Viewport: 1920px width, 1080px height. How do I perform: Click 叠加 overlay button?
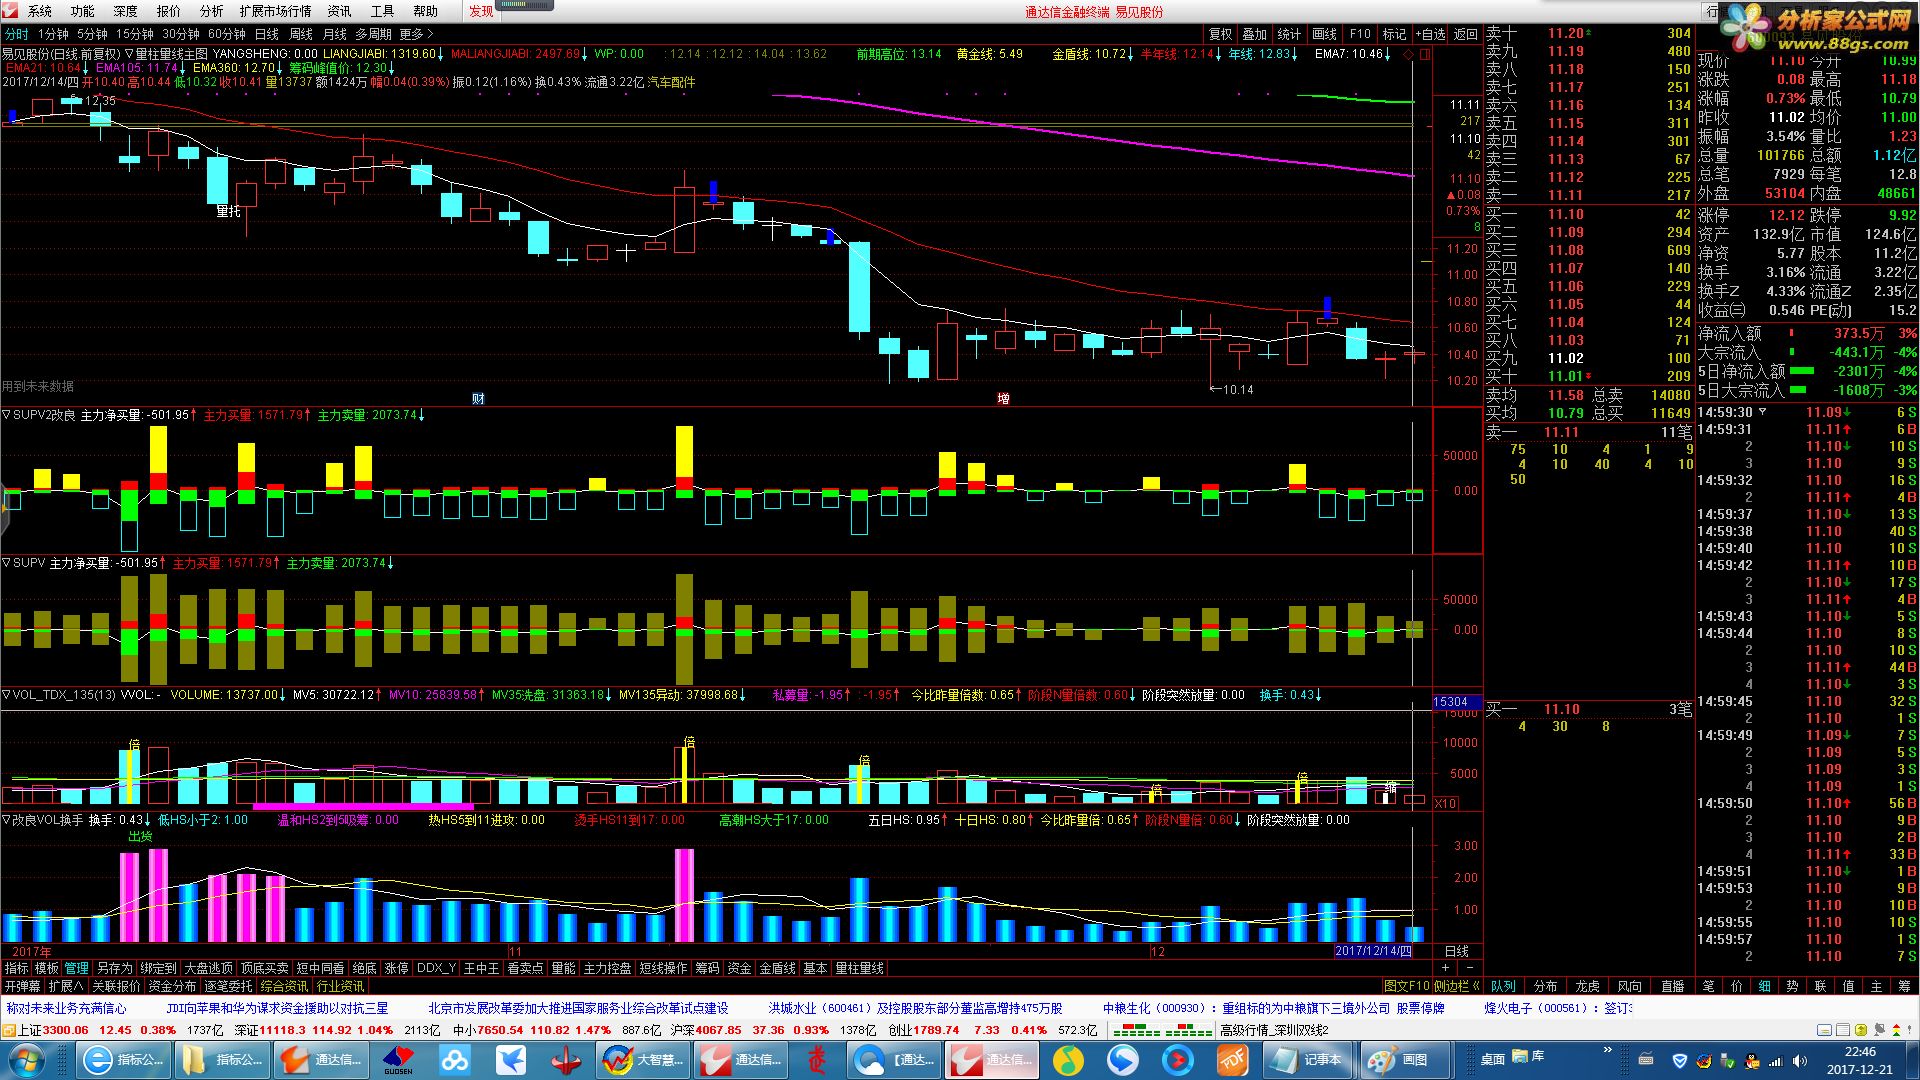[x=1255, y=34]
